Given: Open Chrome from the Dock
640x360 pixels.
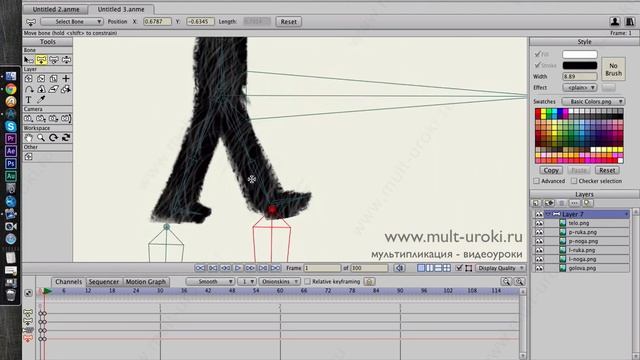Looking at the screenshot, I should (11, 89).
